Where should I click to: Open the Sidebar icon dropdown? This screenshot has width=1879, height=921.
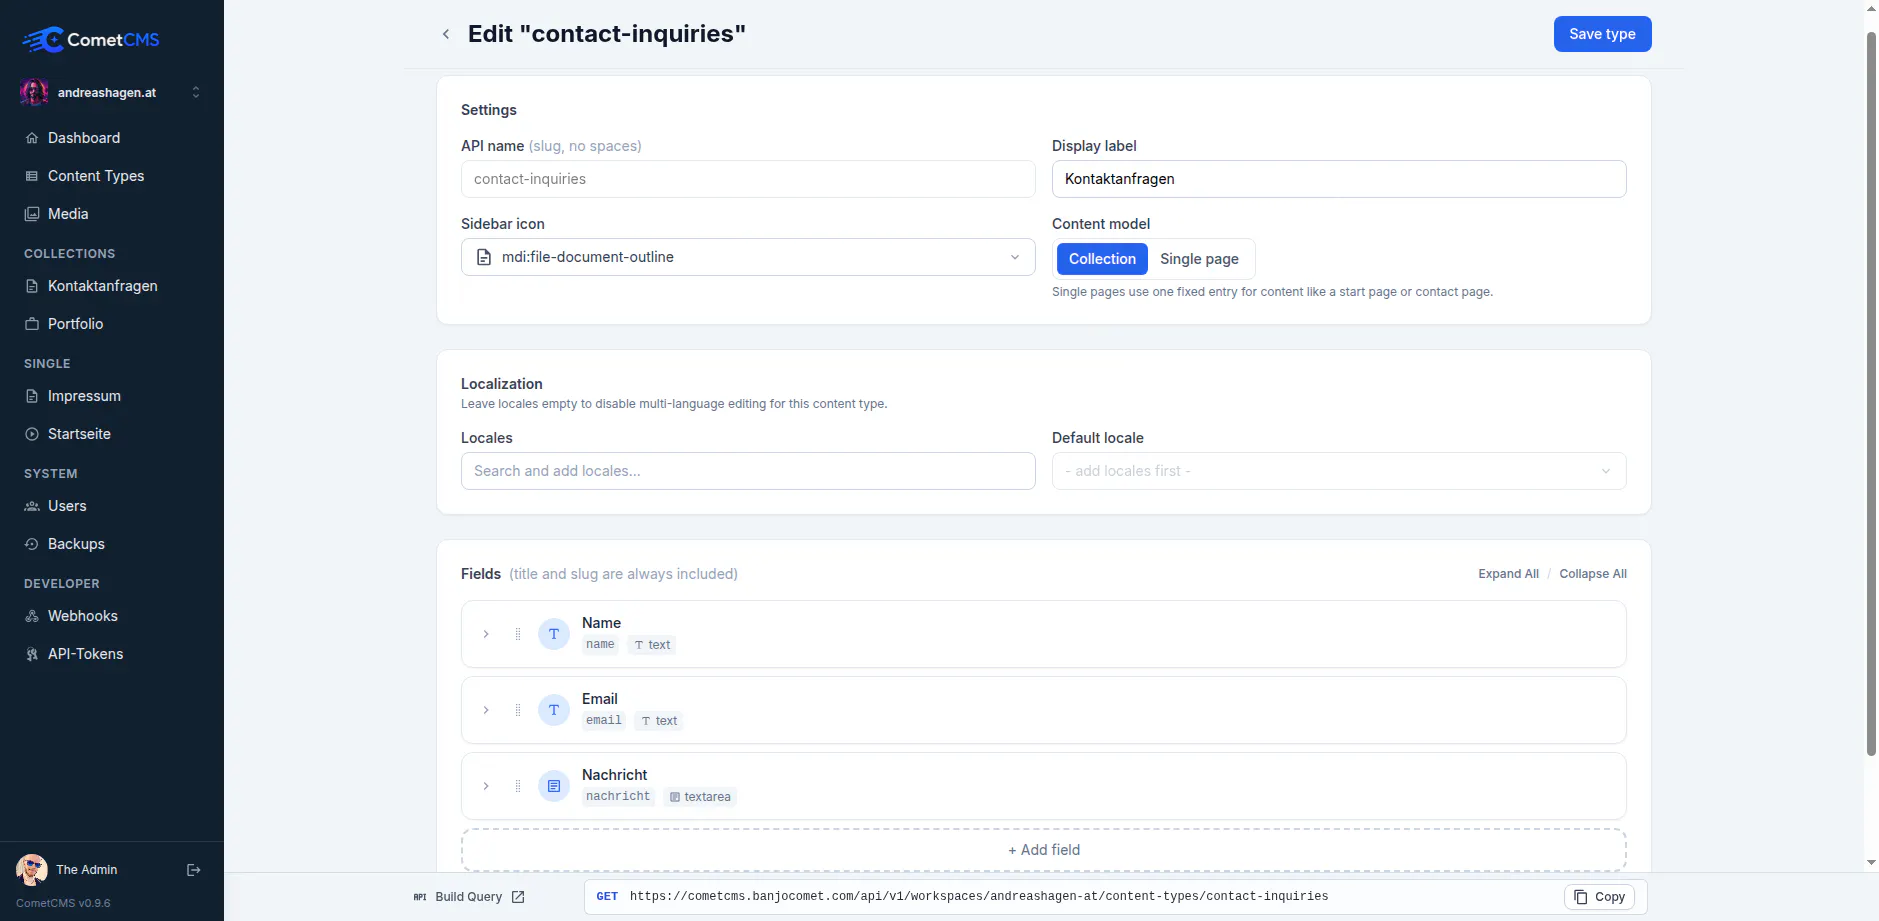click(x=748, y=257)
